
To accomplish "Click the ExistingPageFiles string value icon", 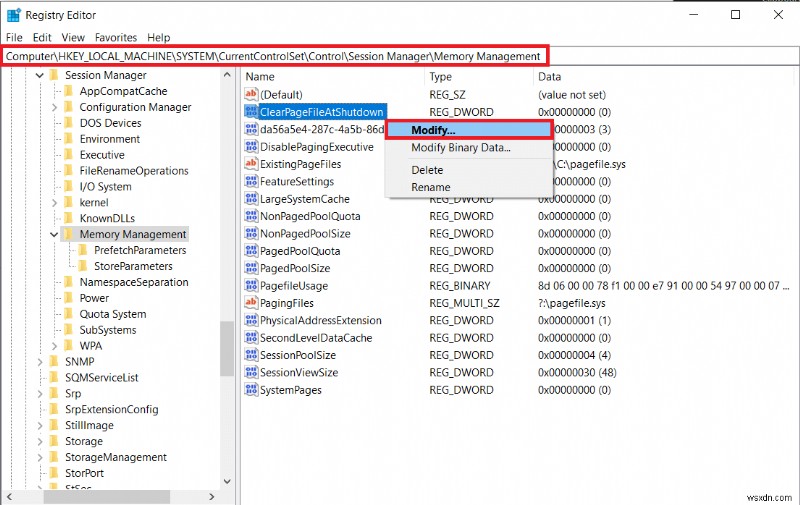I will click(251, 164).
